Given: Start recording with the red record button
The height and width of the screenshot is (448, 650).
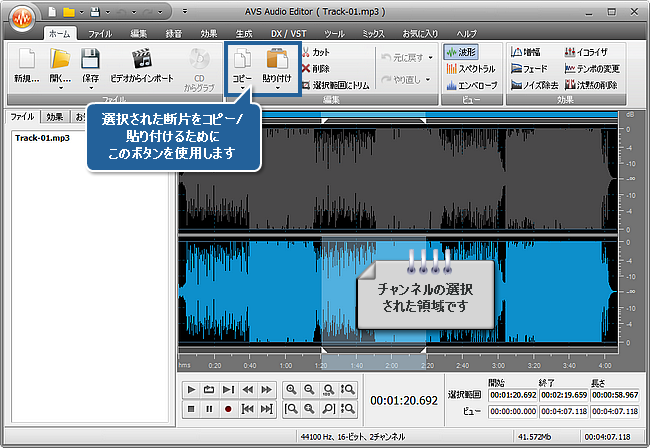Looking at the screenshot, I should (x=228, y=409).
